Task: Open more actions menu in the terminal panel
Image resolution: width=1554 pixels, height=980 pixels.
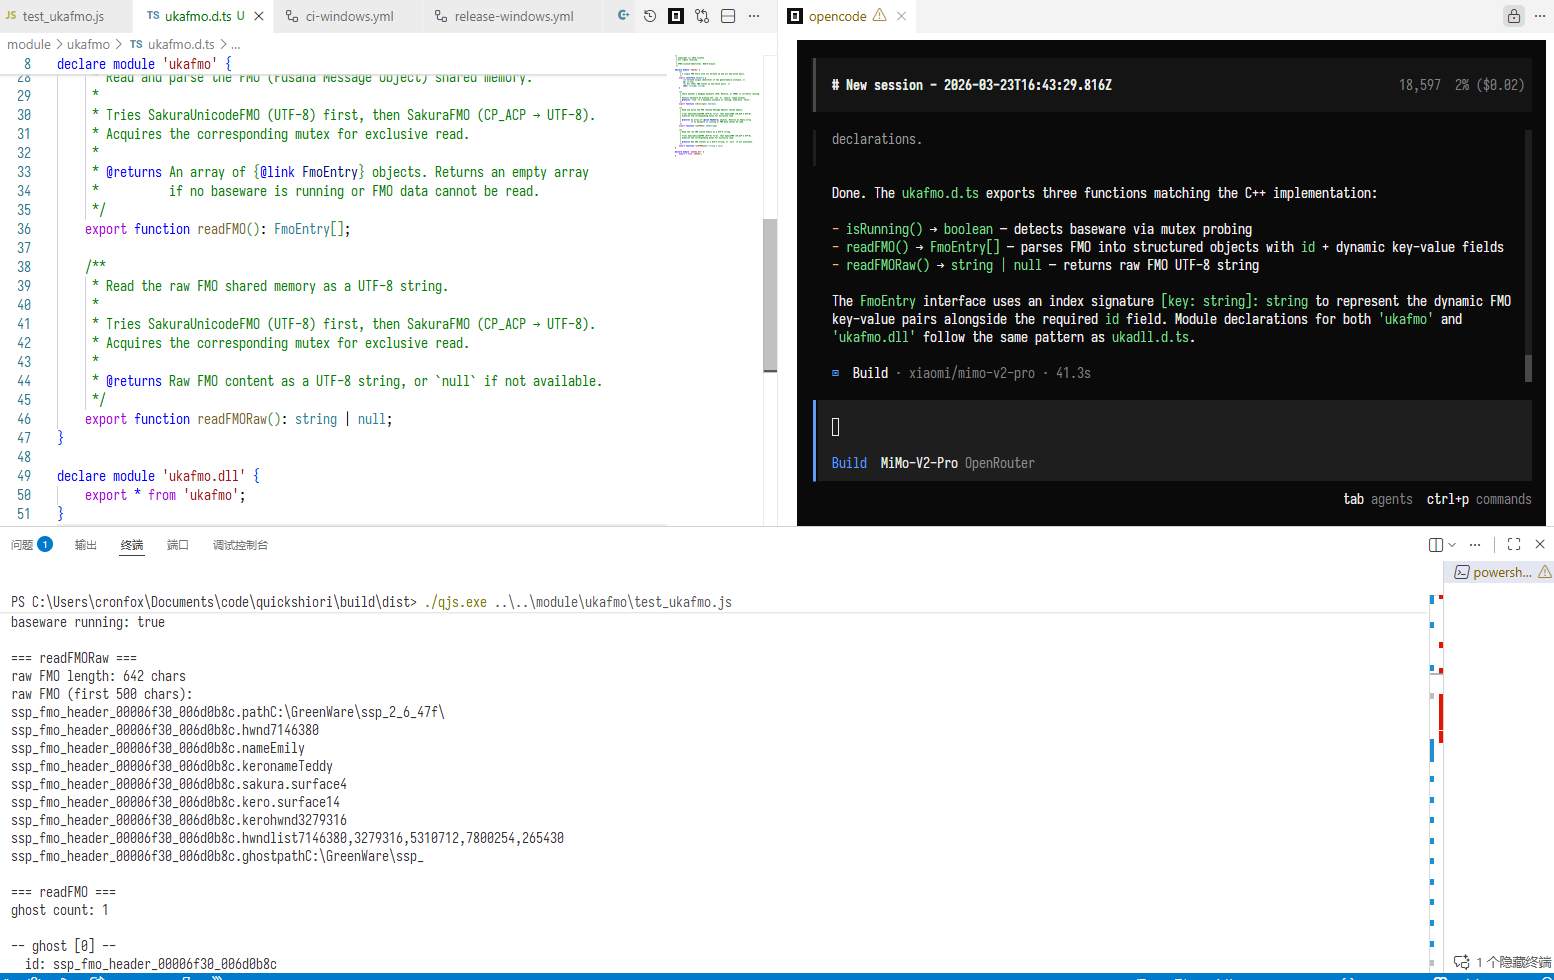Action: pos(1475,545)
